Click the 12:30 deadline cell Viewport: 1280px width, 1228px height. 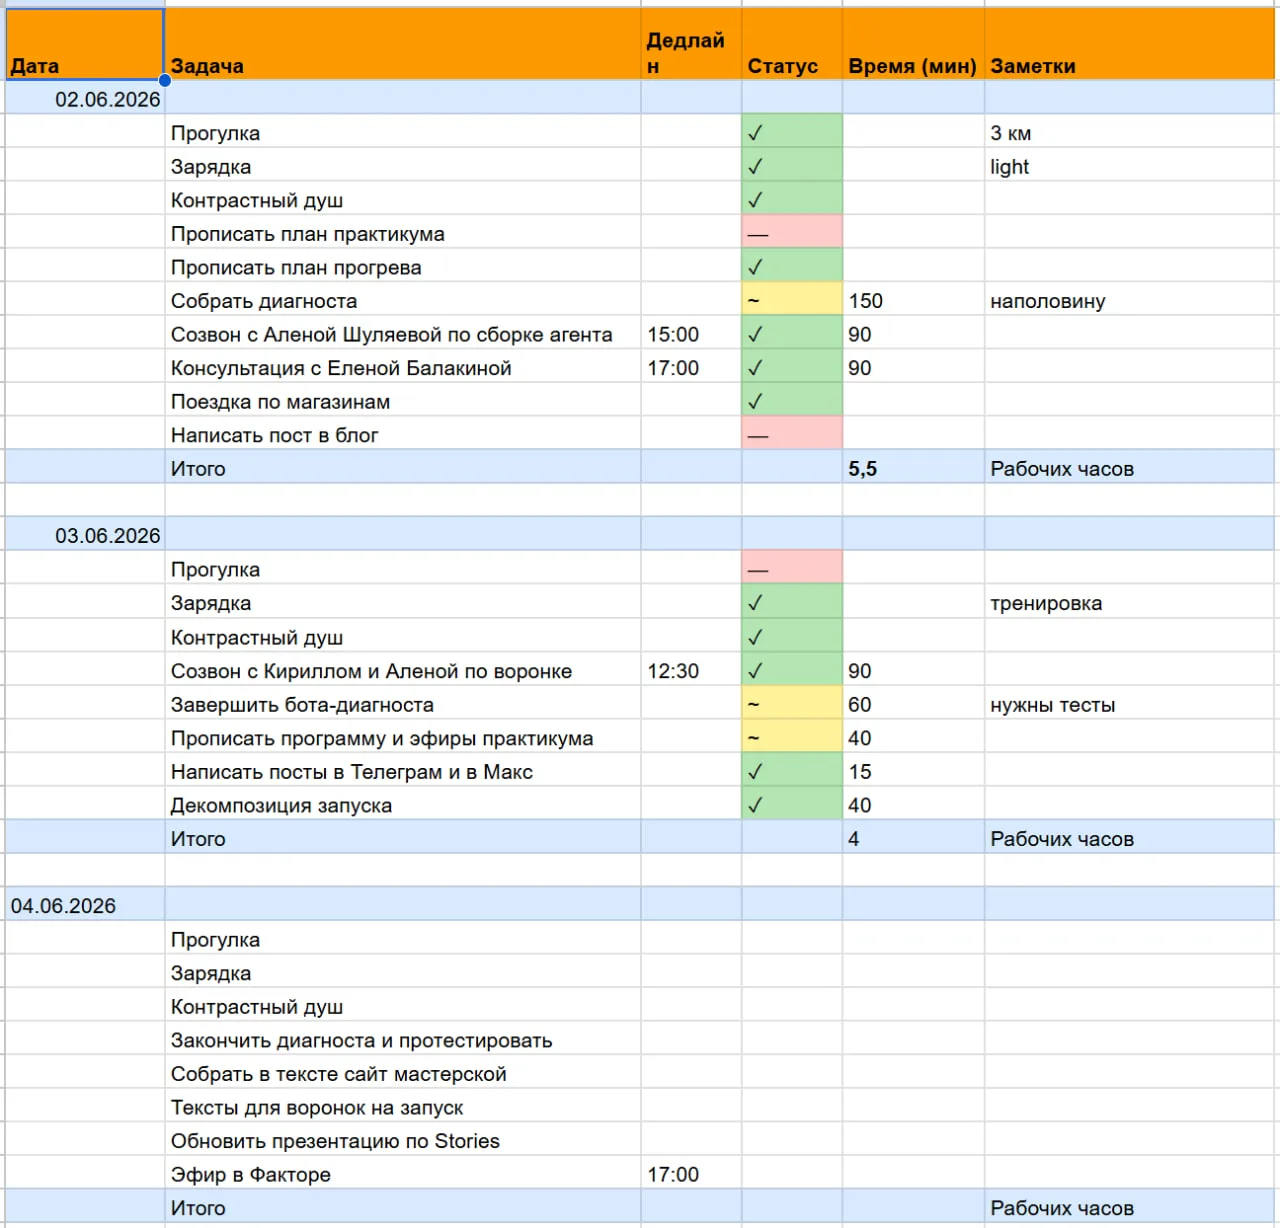tap(691, 670)
